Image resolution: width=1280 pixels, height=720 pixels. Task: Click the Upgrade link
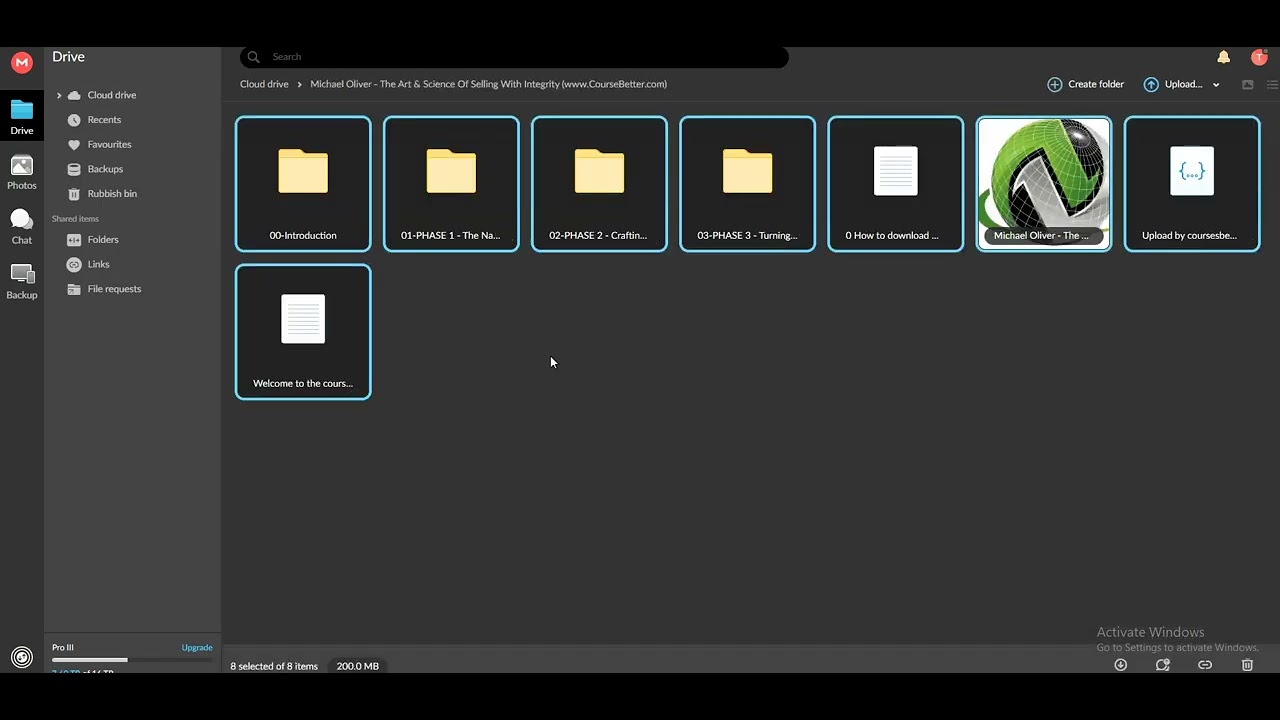[x=197, y=648]
